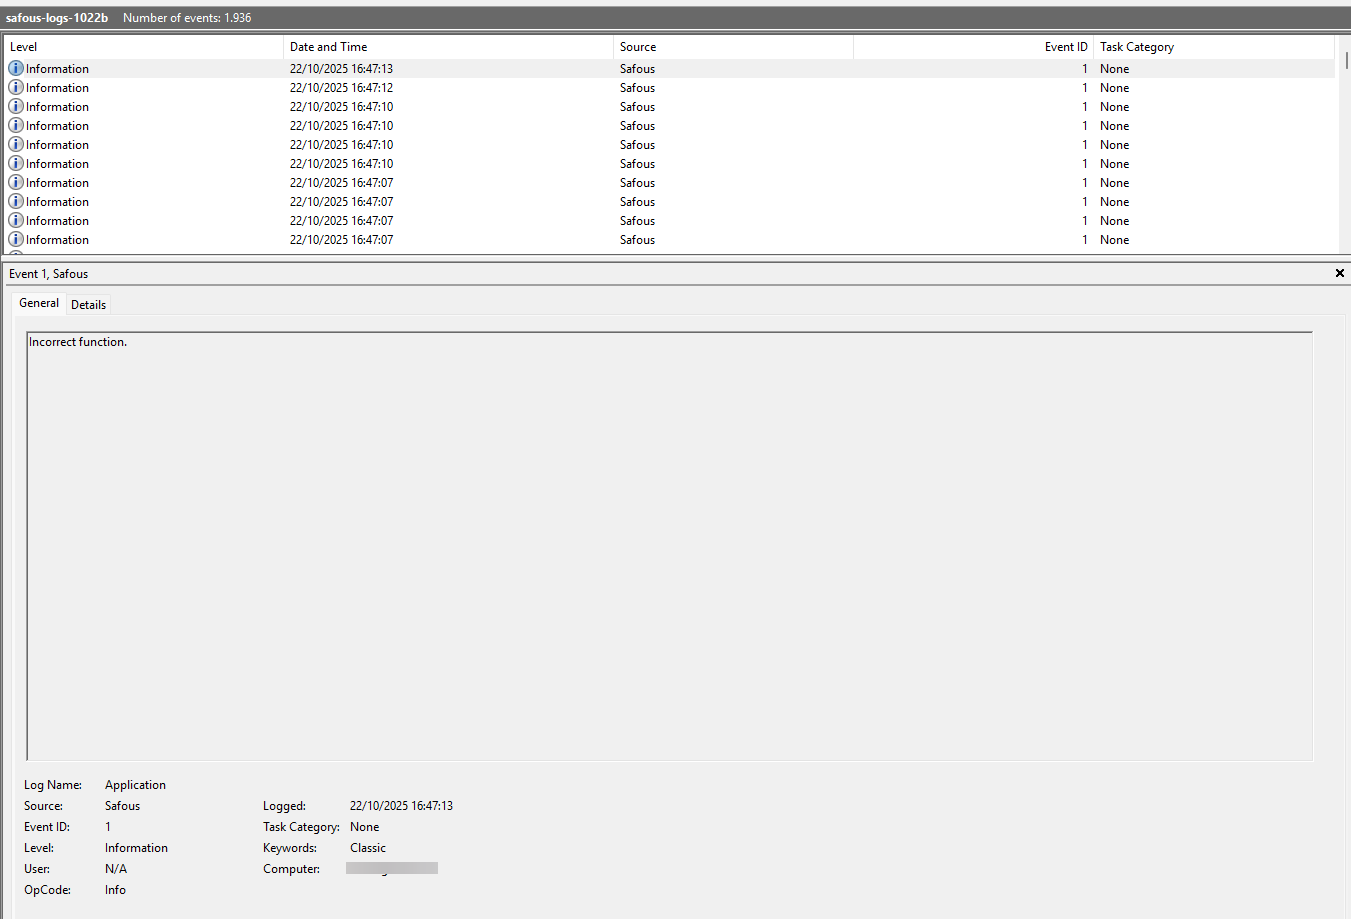This screenshot has height=919, width=1351.
Task: Click the Logged timestamp value in event details
Action: [401, 806]
